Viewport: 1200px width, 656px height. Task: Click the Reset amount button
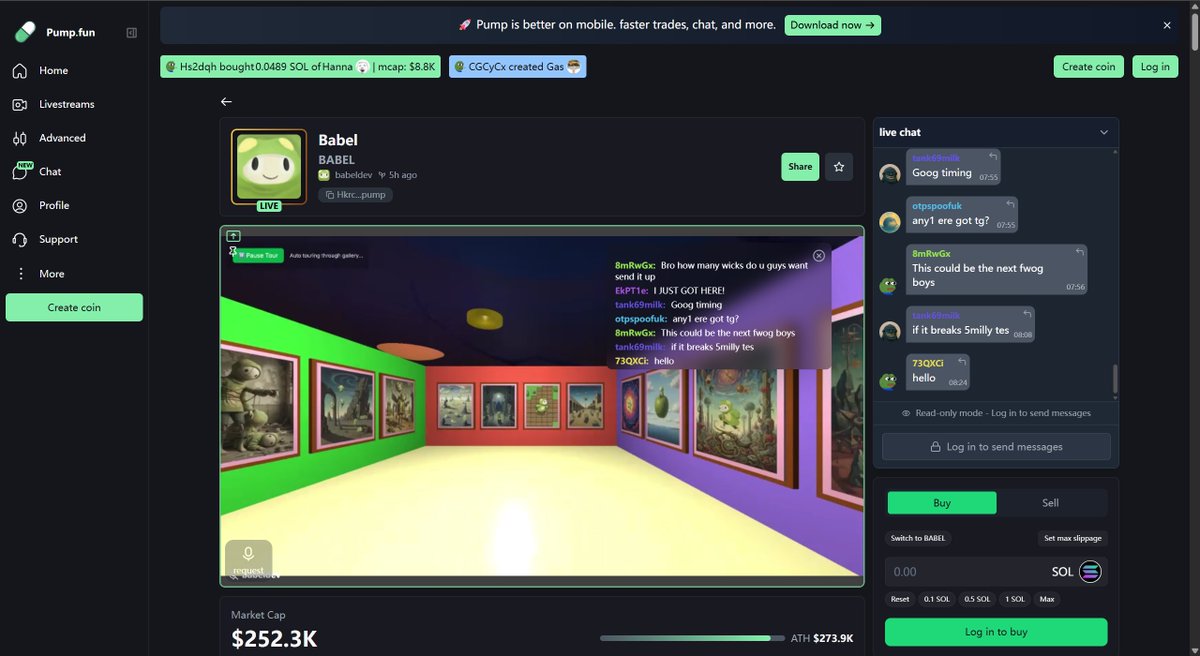(900, 599)
